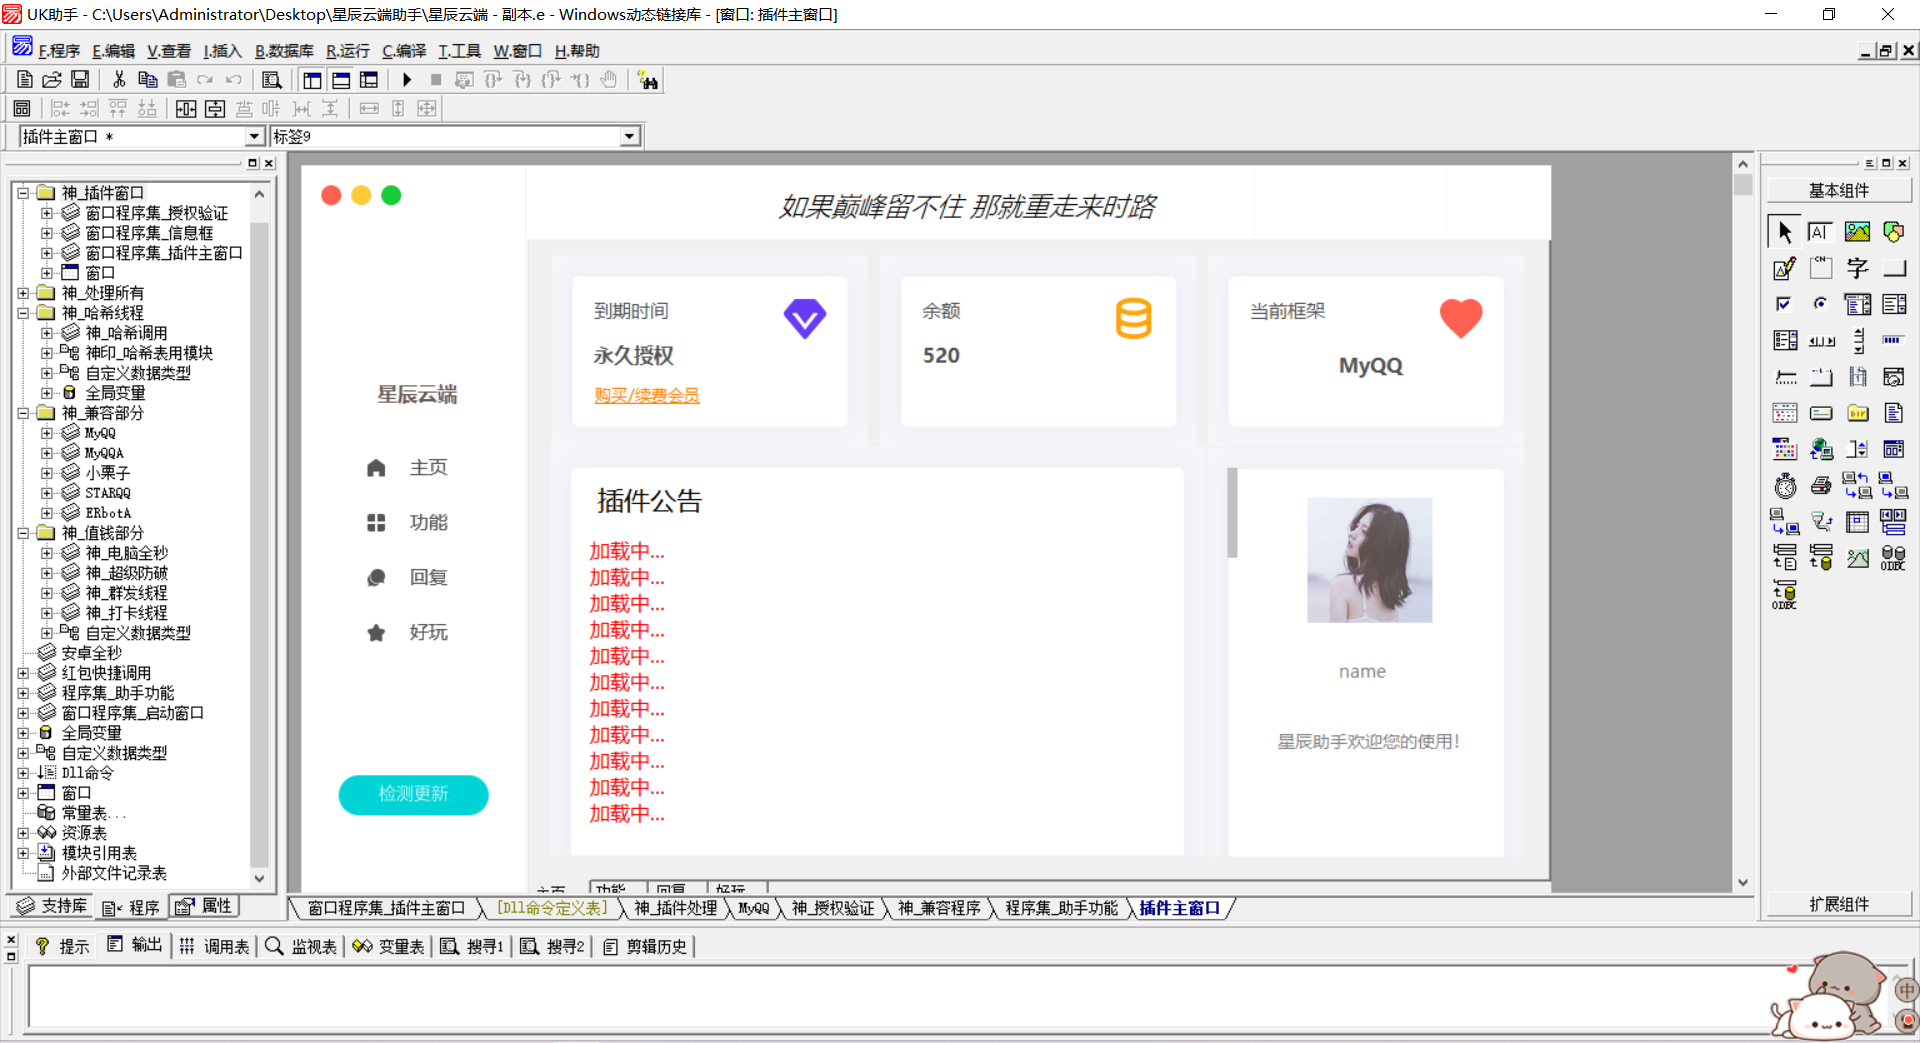Select the arrow pointer in the component palette

coord(1784,231)
